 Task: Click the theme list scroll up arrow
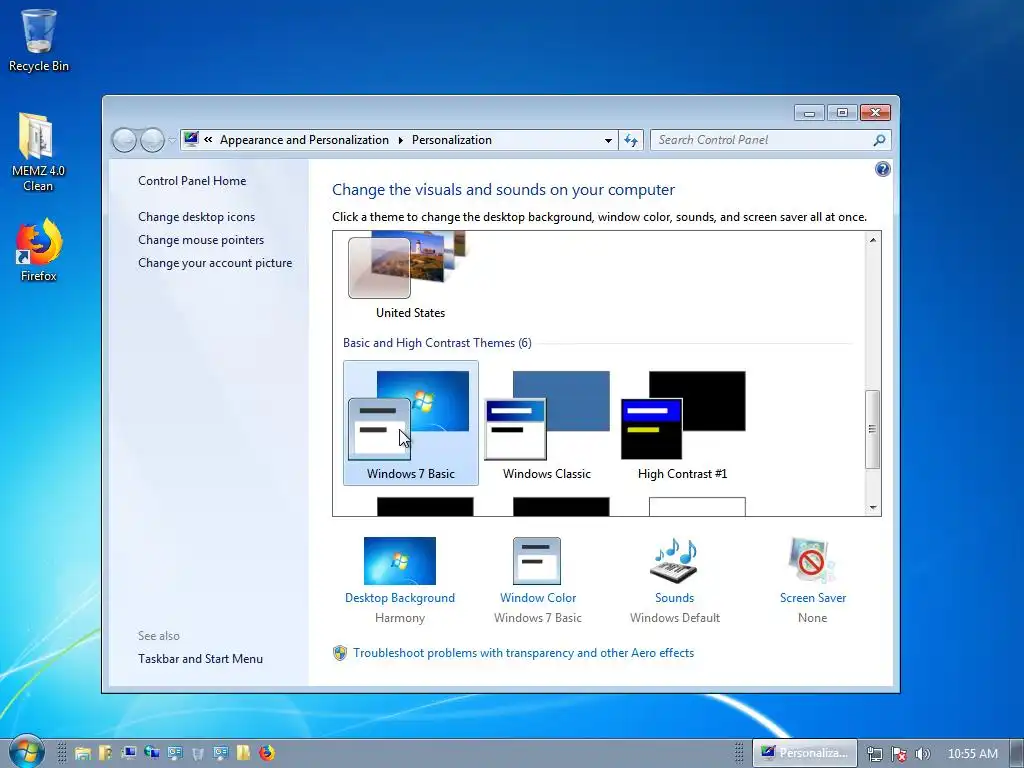pyautogui.click(x=873, y=240)
